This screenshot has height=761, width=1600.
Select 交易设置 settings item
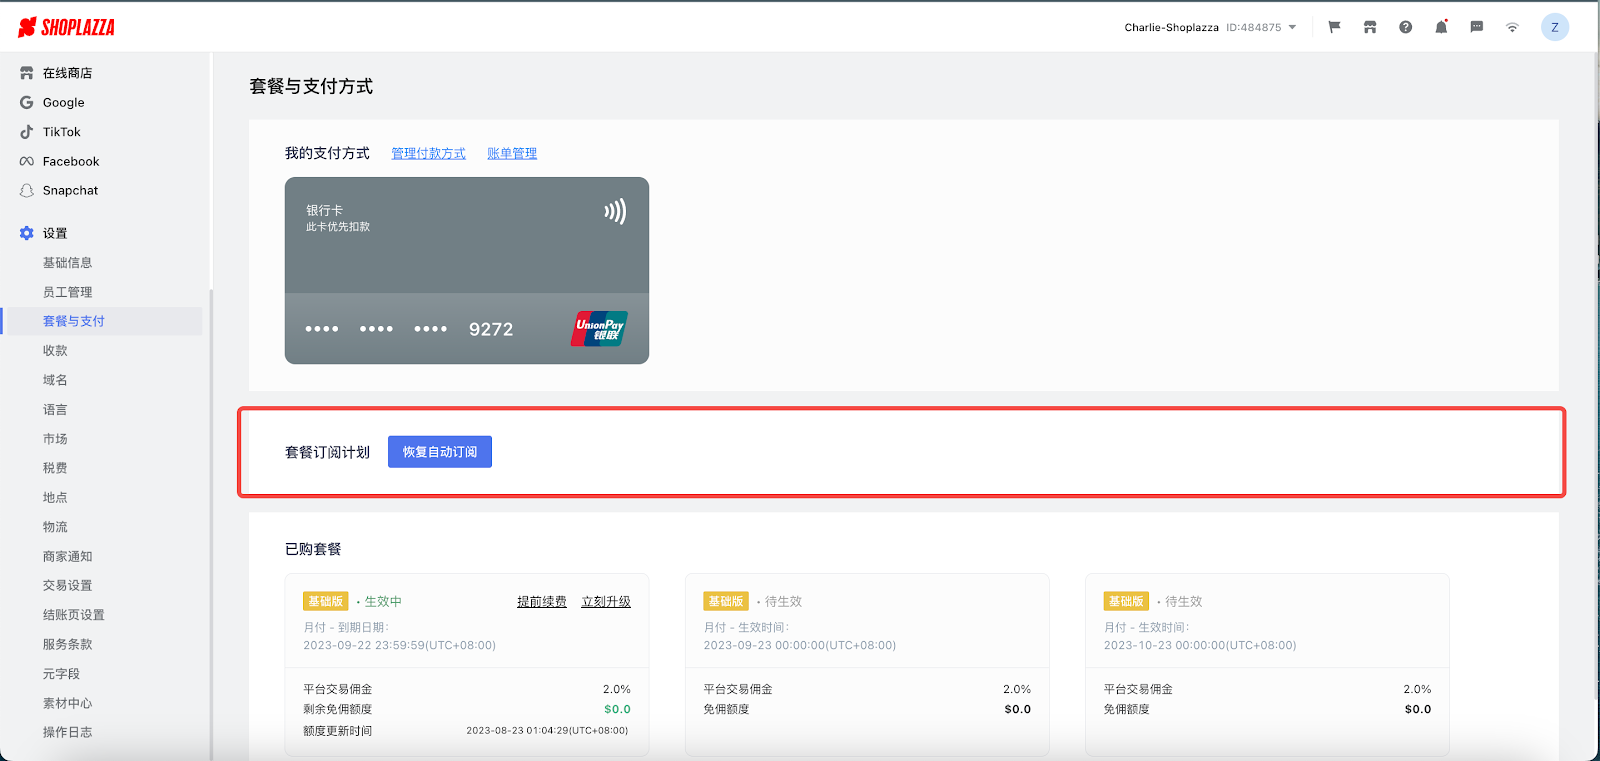(x=67, y=586)
